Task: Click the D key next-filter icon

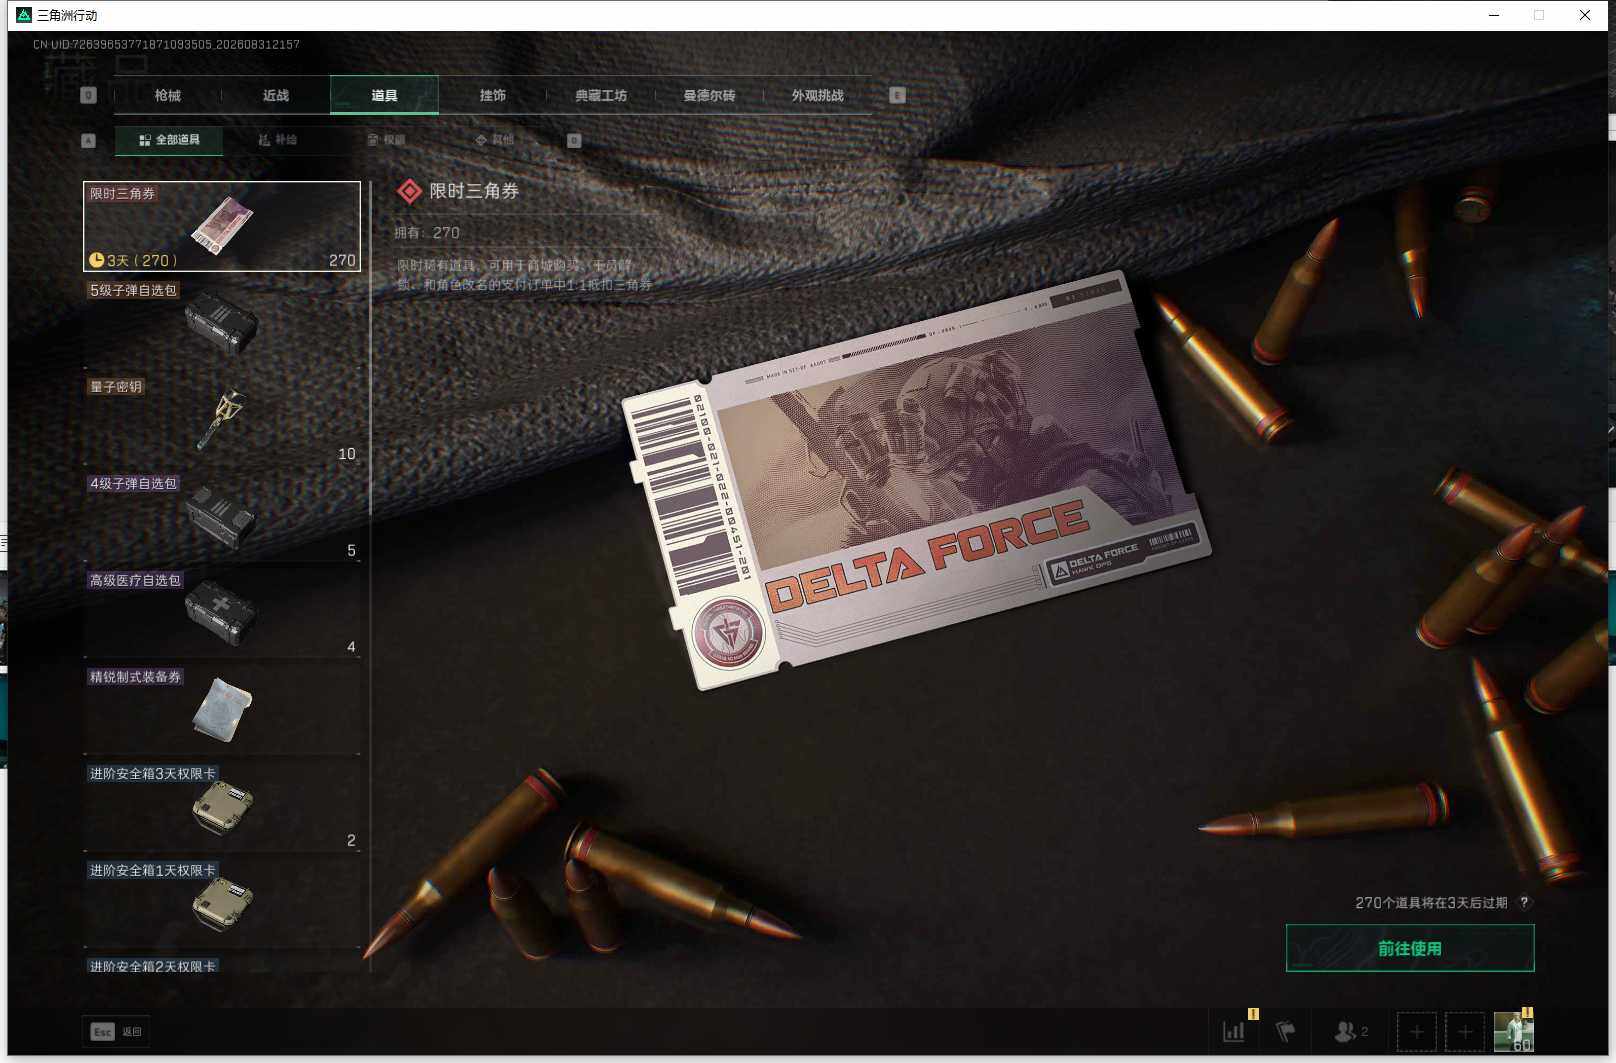Action: [x=574, y=140]
